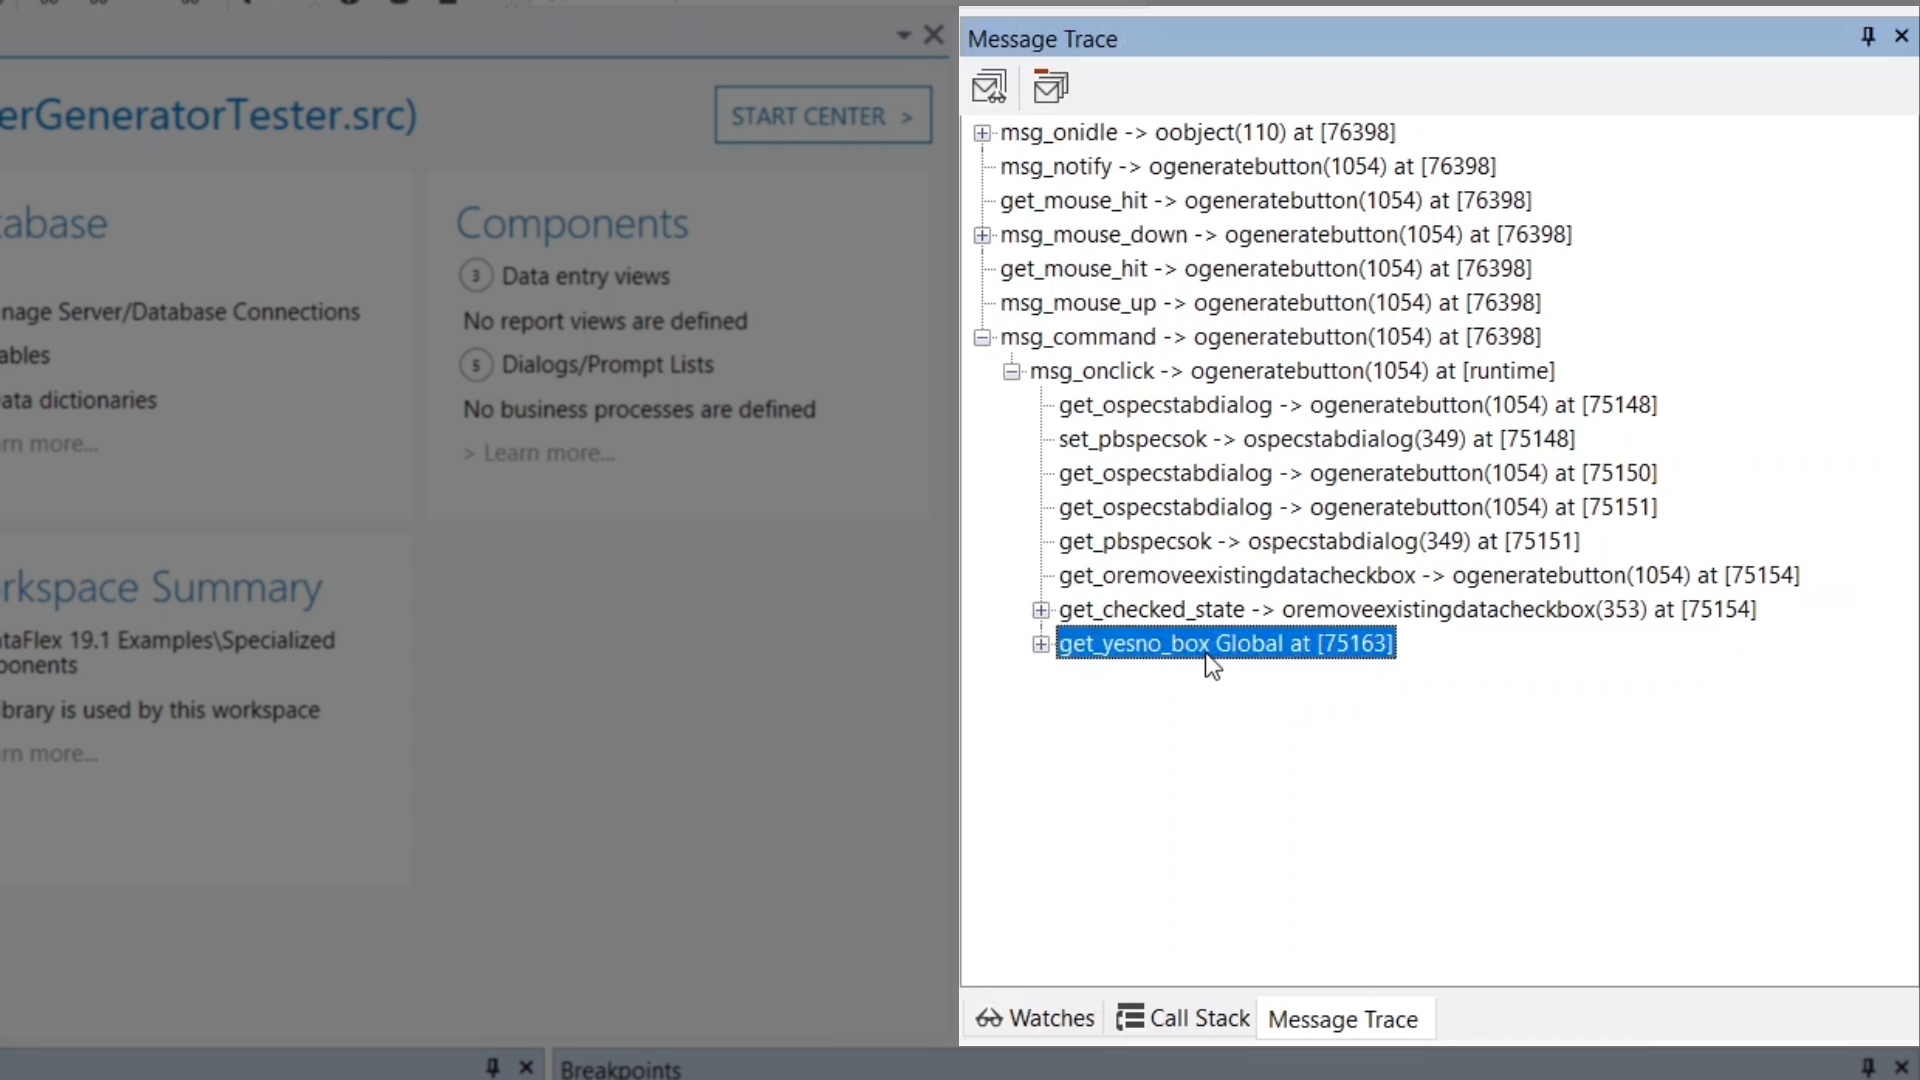Open the document tab list dropdown arrow
Viewport: 1920px width, 1080px height.
click(x=904, y=35)
